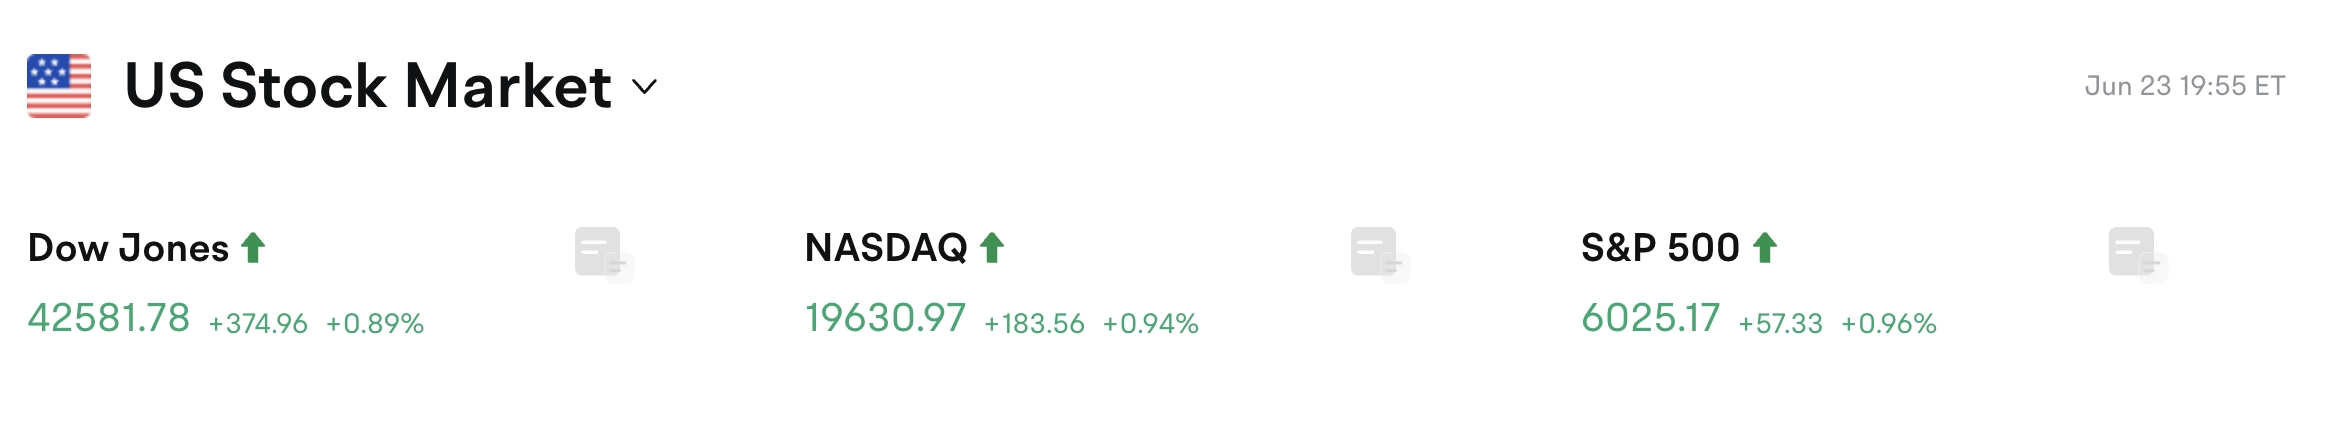Click the US flag icon
Screen dimensions: 2326x430
(x=59, y=86)
